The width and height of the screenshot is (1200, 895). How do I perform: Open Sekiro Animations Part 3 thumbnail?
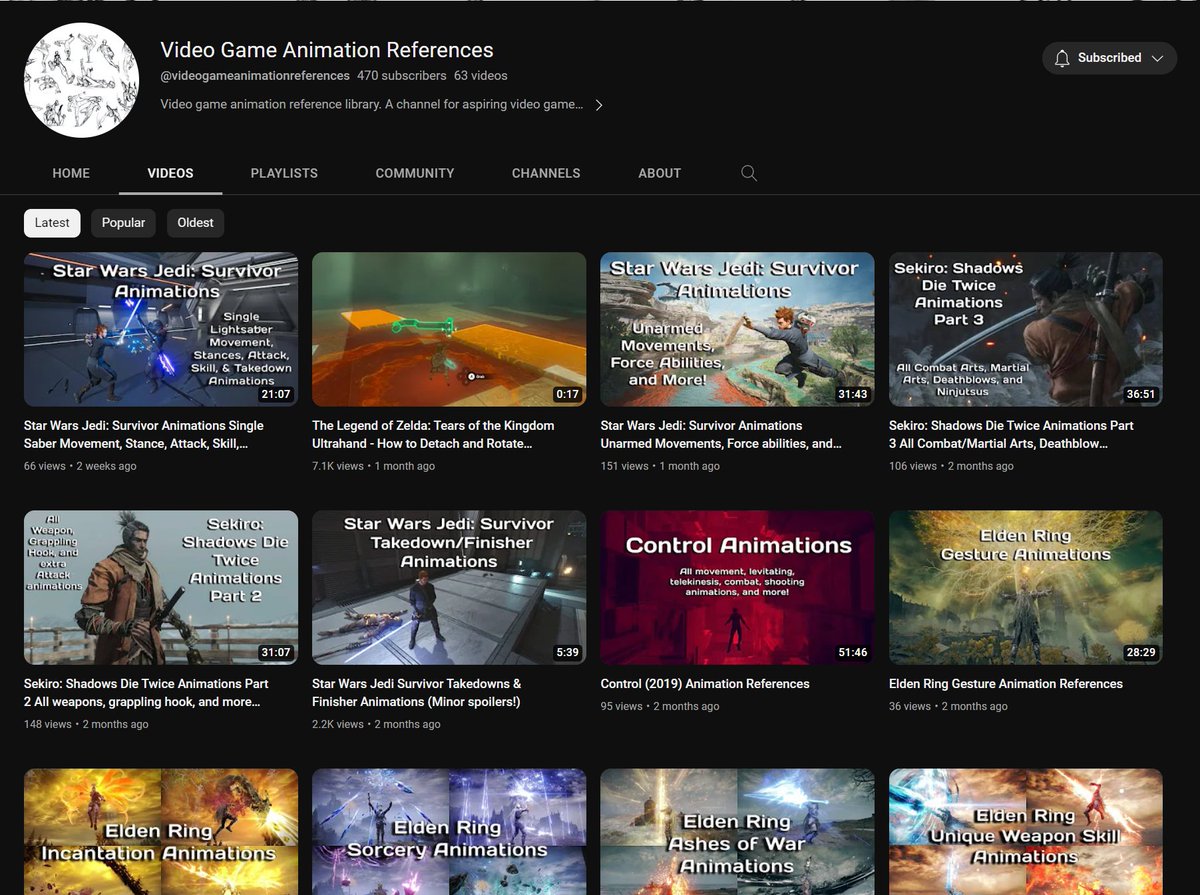tap(1026, 329)
